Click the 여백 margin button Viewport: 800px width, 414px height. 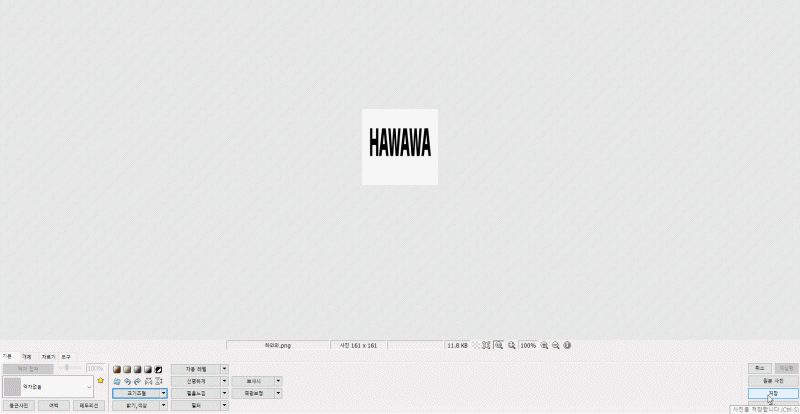54,405
